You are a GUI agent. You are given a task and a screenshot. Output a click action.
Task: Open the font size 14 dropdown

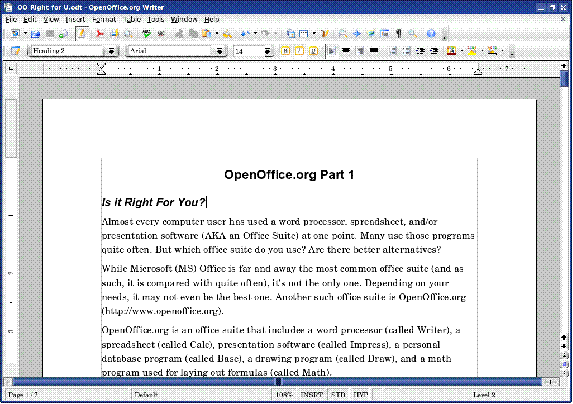tap(267, 51)
